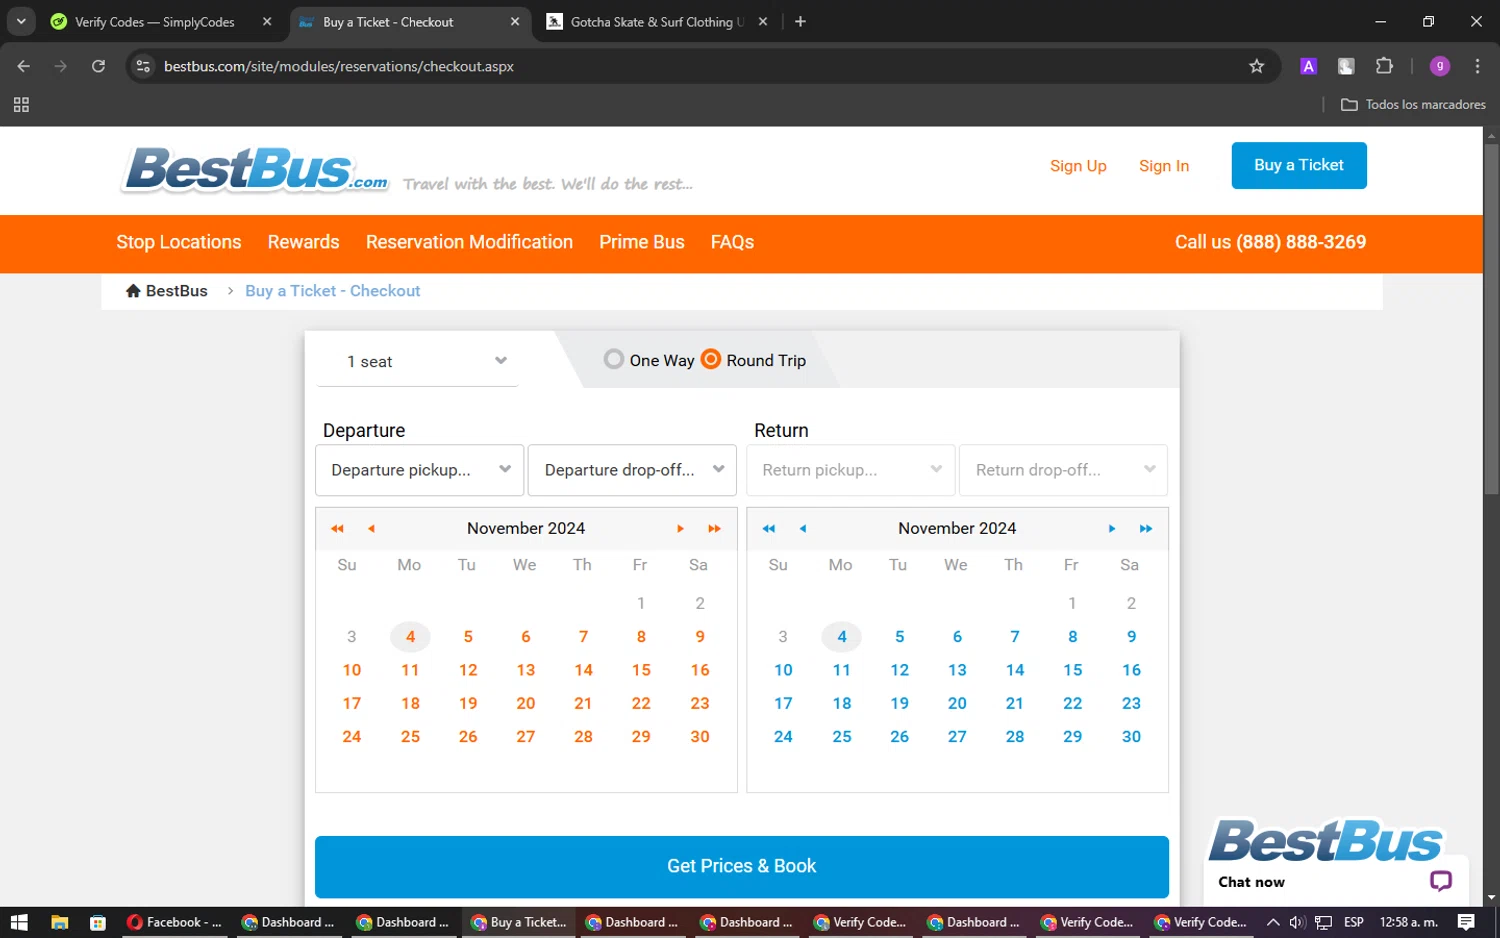Switch to Gotcha Skate & Surf Clothing tab
The height and width of the screenshot is (938, 1500).
tap(657, 22)
